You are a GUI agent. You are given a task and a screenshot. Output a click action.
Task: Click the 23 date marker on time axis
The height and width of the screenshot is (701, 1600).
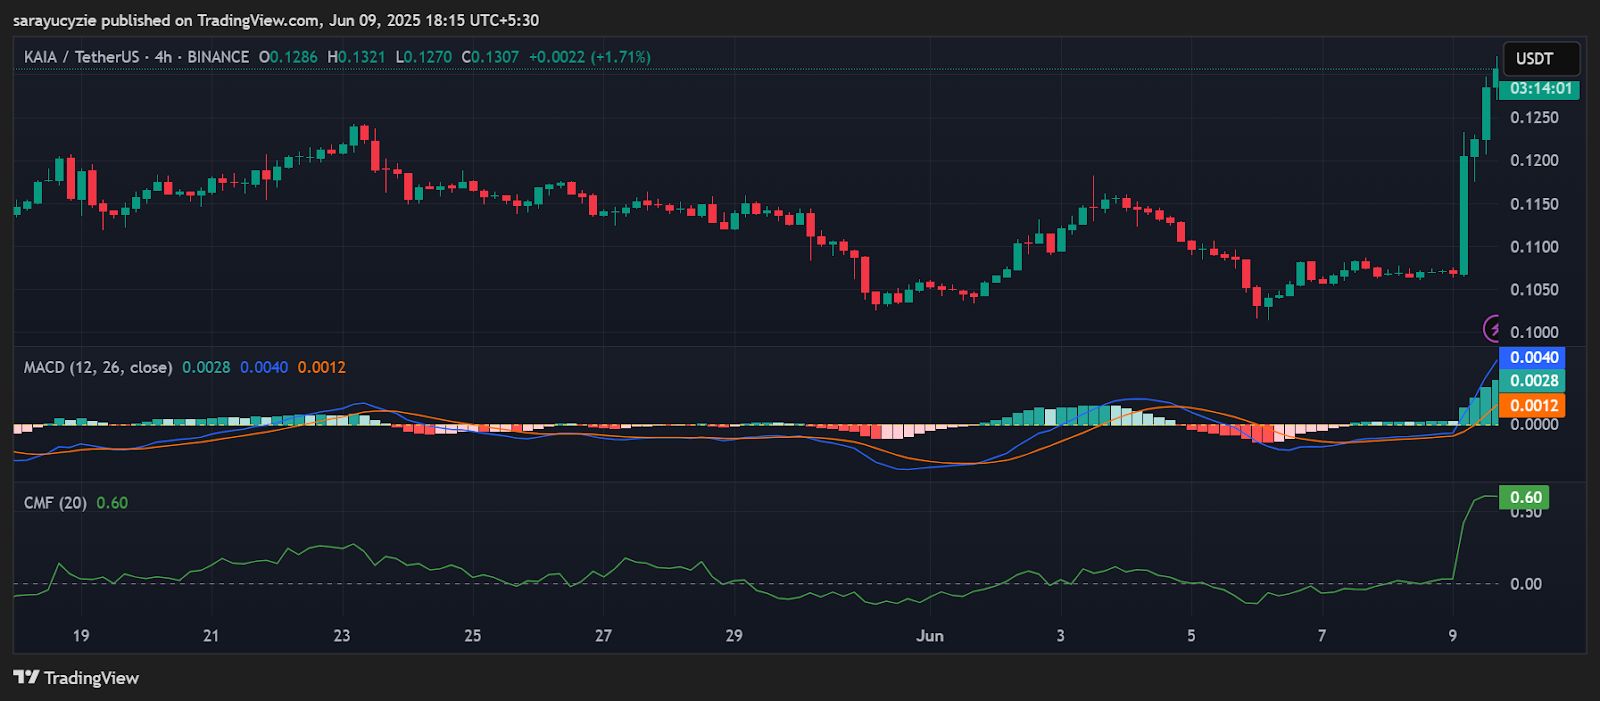(342, 636)
